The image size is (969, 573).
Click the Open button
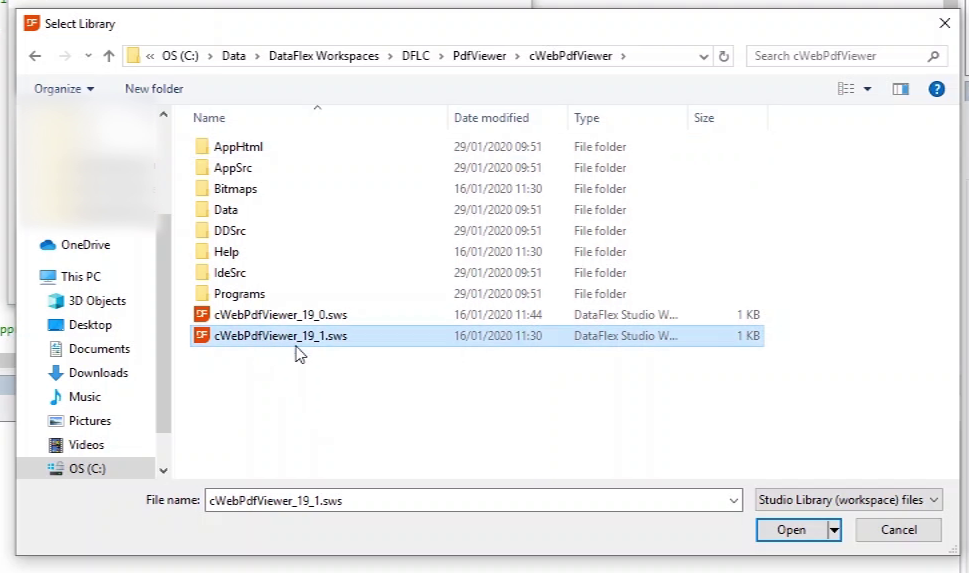(791, 530)
